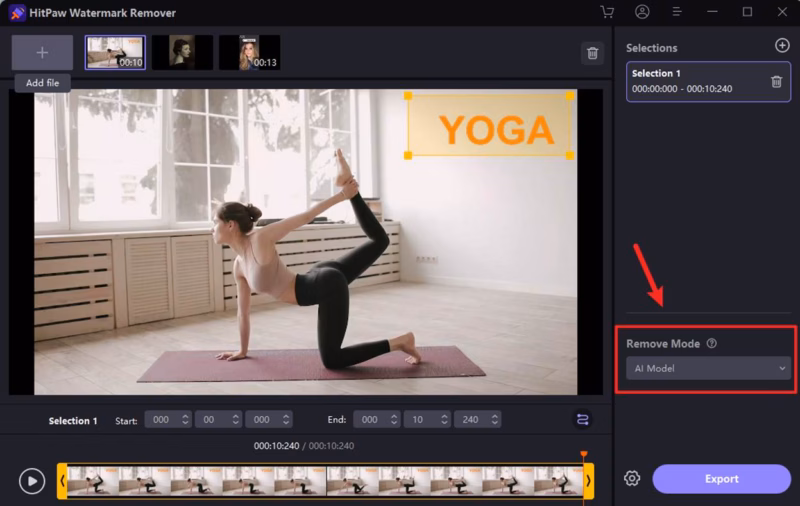Click the right timeline trim handle
800x506 pixels.
[x=588, y=480]
